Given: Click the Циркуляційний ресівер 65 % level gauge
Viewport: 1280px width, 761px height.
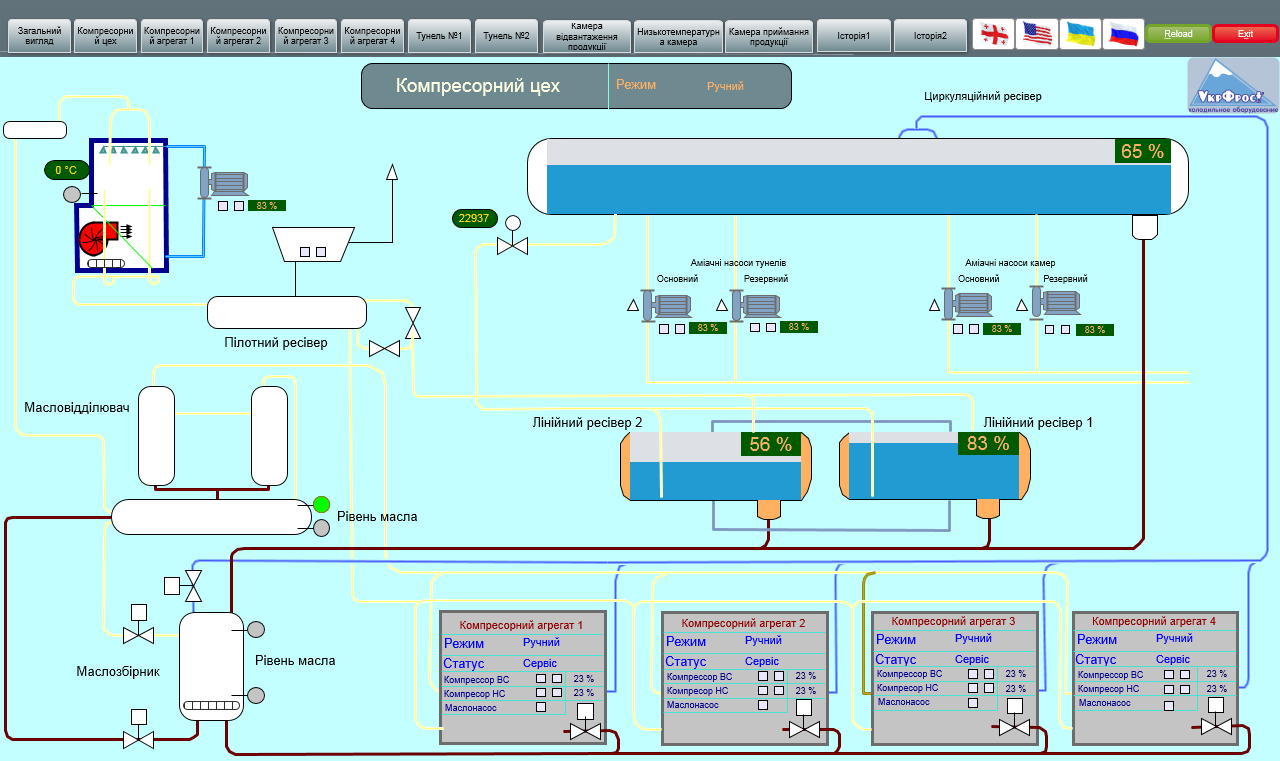Looking at the screenshot, I should [1143, 152].
